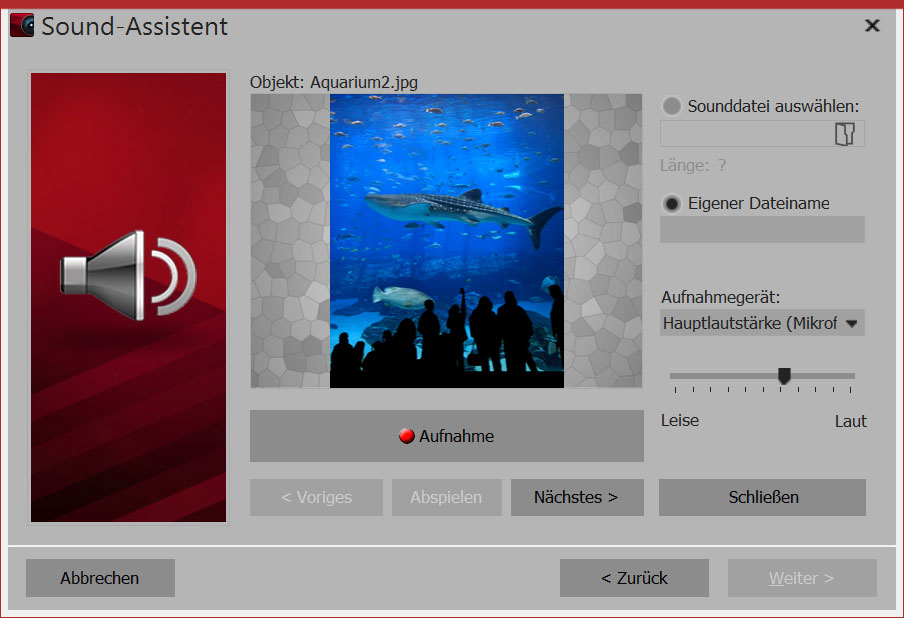Start recording with the red Aufnahme button

[446, 436]
